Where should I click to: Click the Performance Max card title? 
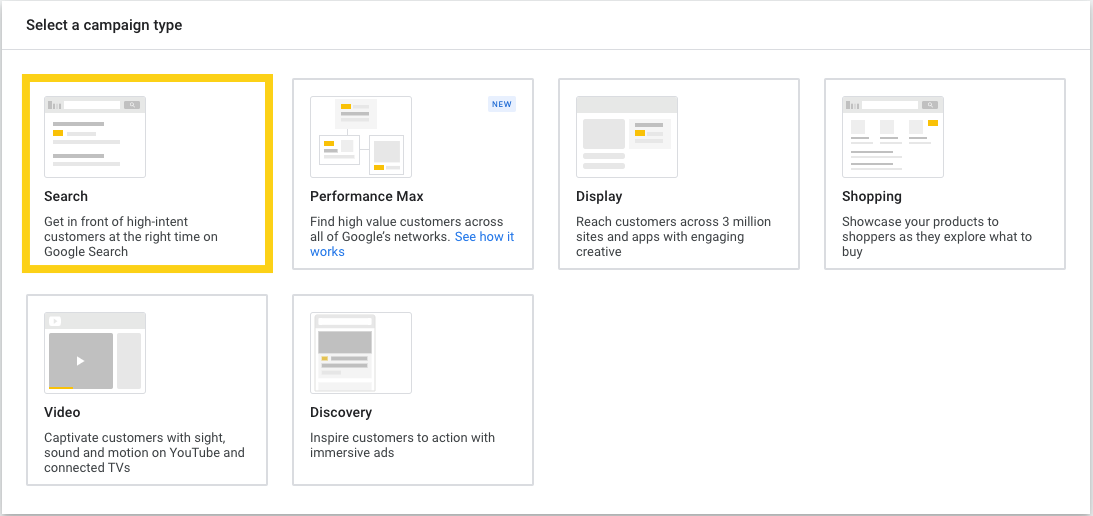(367, 197)
